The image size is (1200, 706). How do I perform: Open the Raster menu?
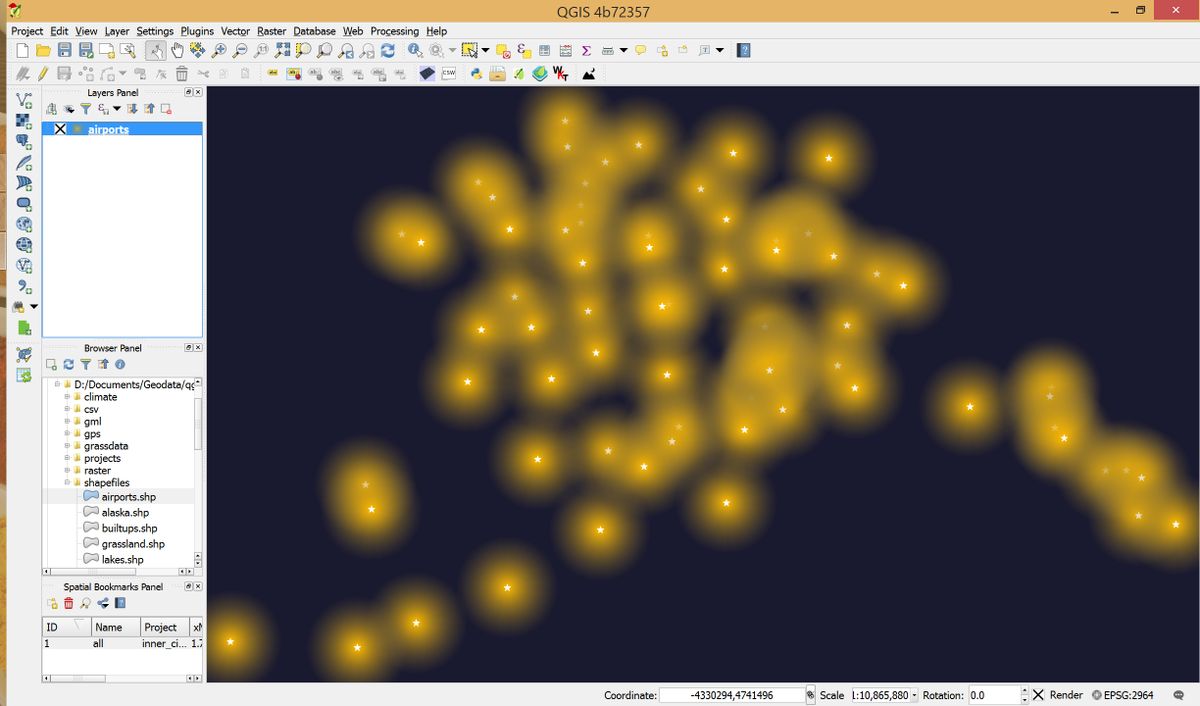271,31
